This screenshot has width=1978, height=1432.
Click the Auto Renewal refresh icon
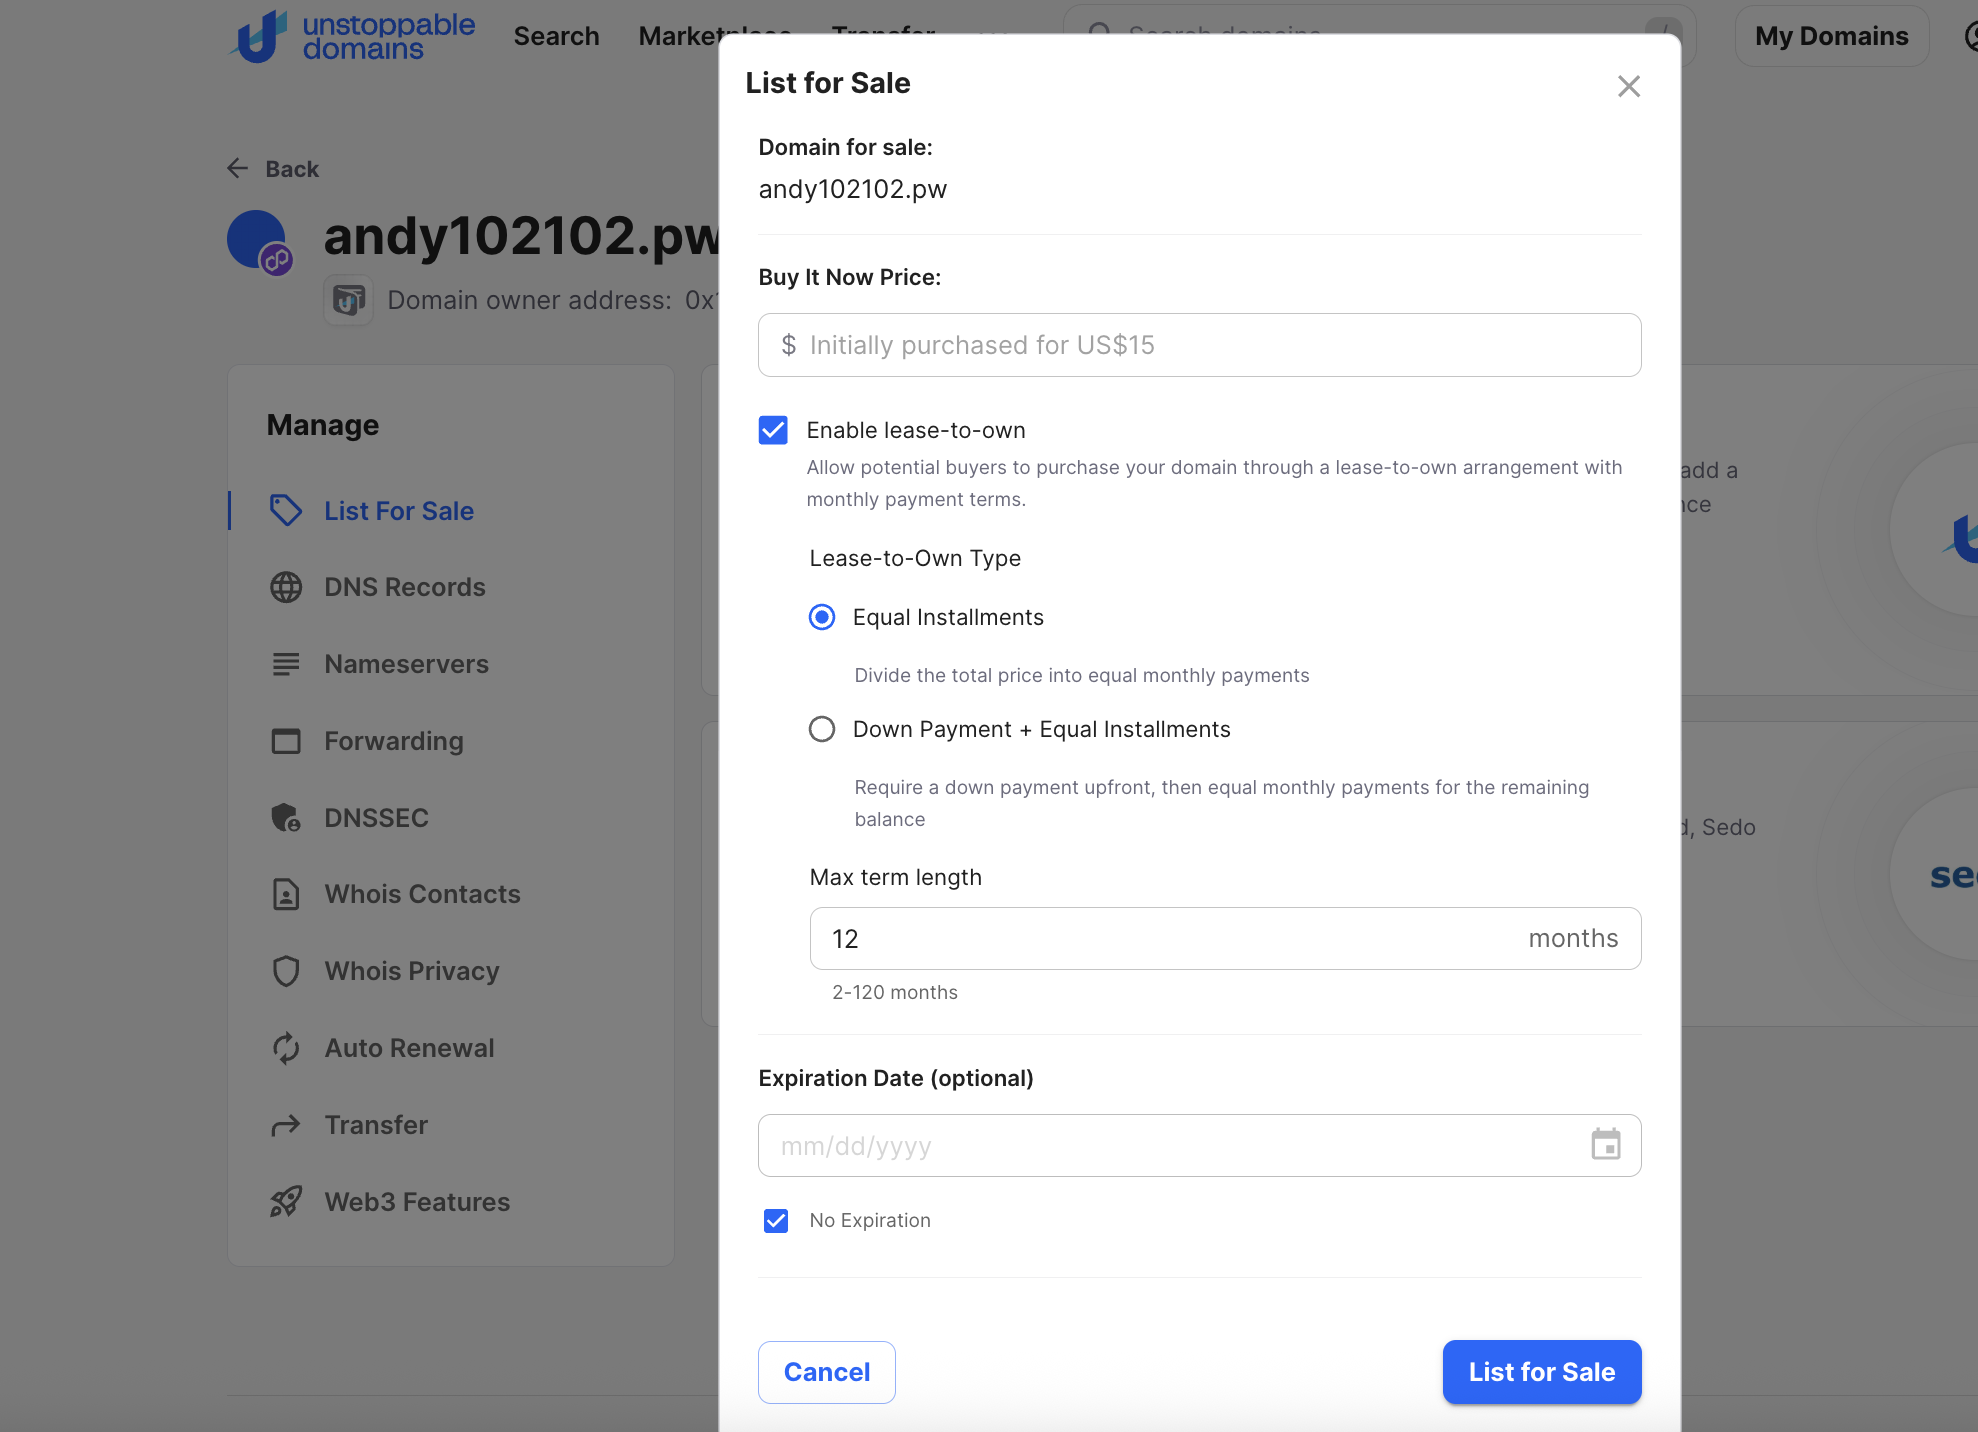pos(286,1048)
